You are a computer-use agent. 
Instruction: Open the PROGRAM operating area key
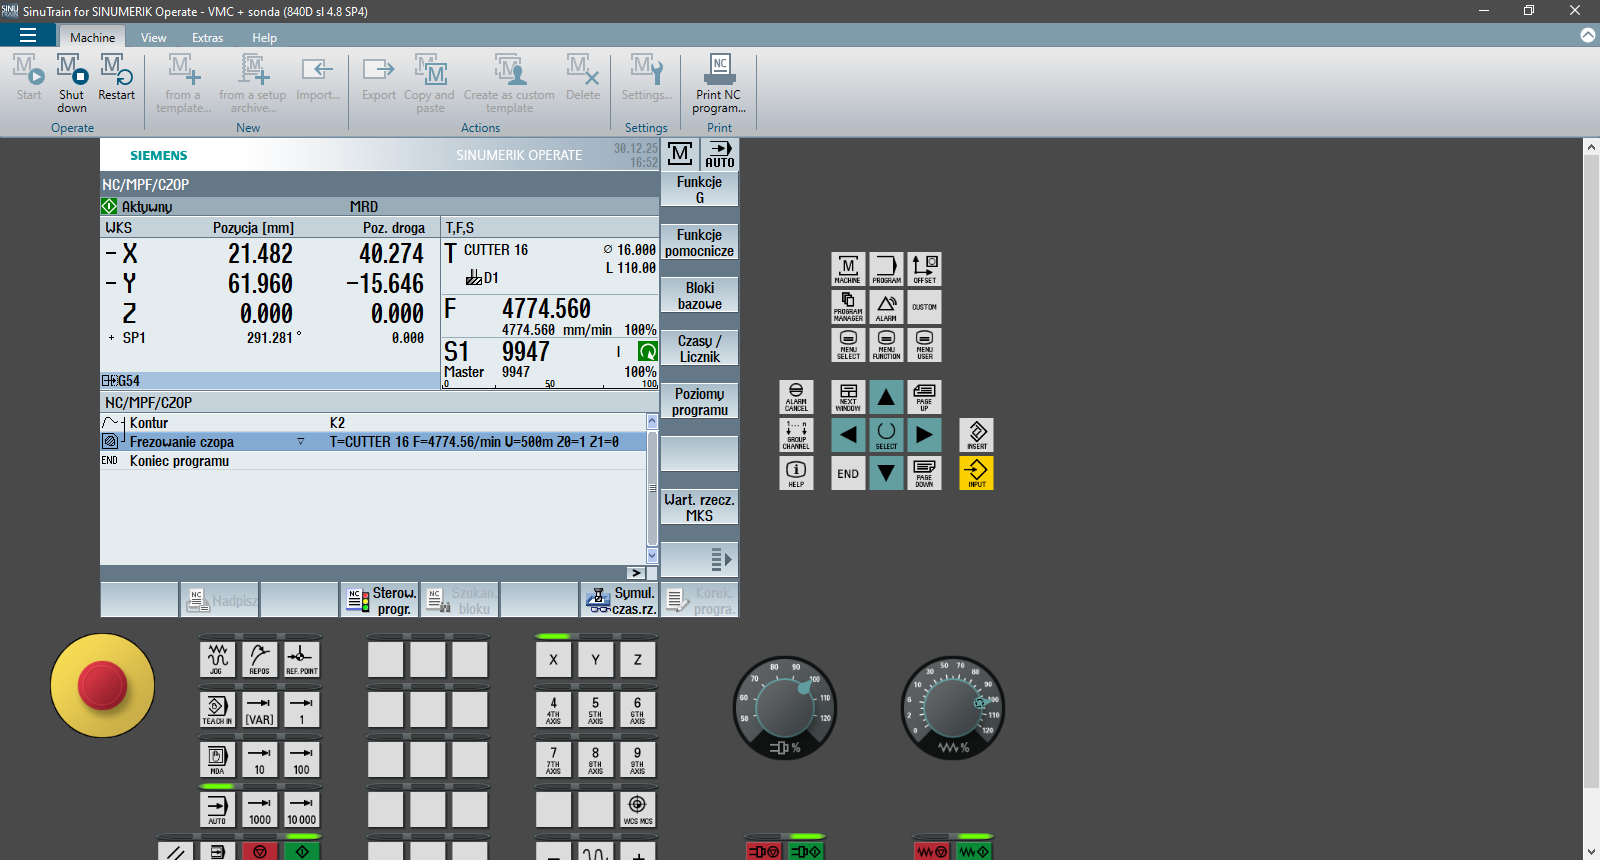pos(886,269)
